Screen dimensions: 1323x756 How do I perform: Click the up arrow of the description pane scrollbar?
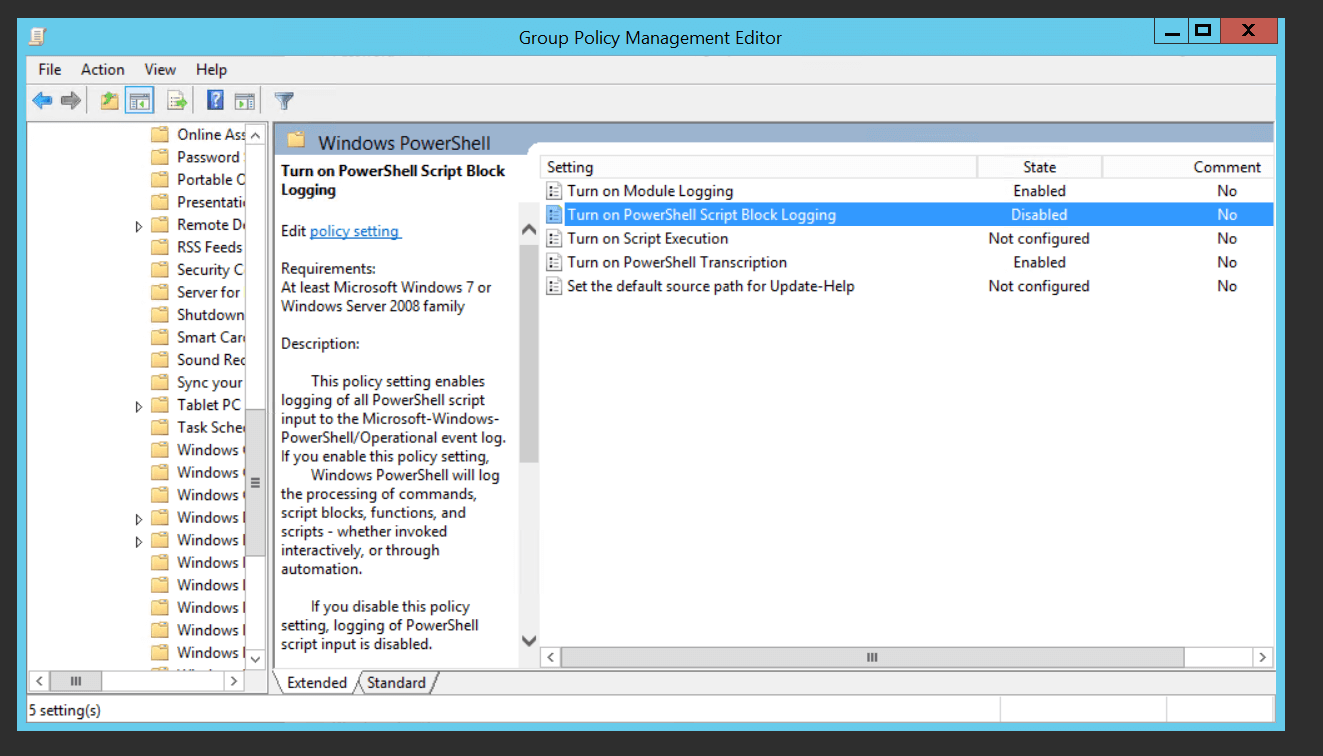(x=529, y=230)
